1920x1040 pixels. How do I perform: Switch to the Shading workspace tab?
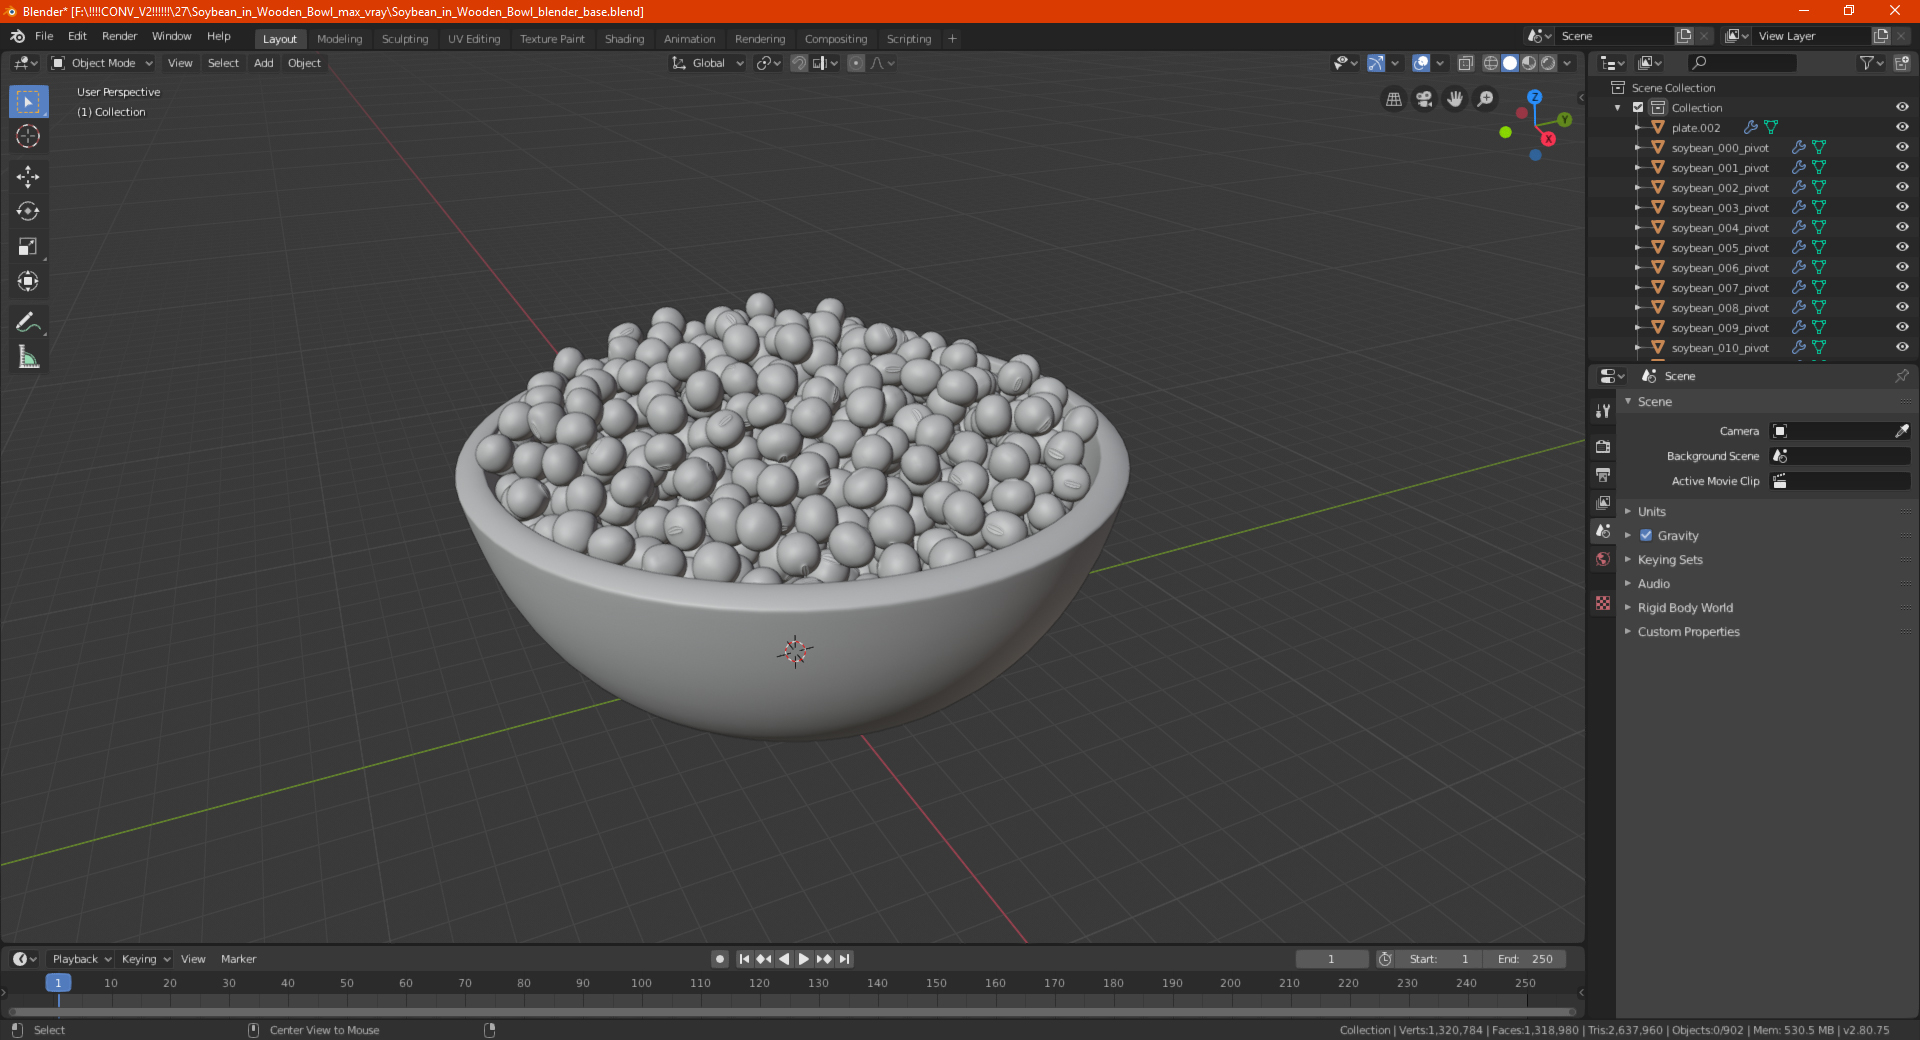coord(624,39)
